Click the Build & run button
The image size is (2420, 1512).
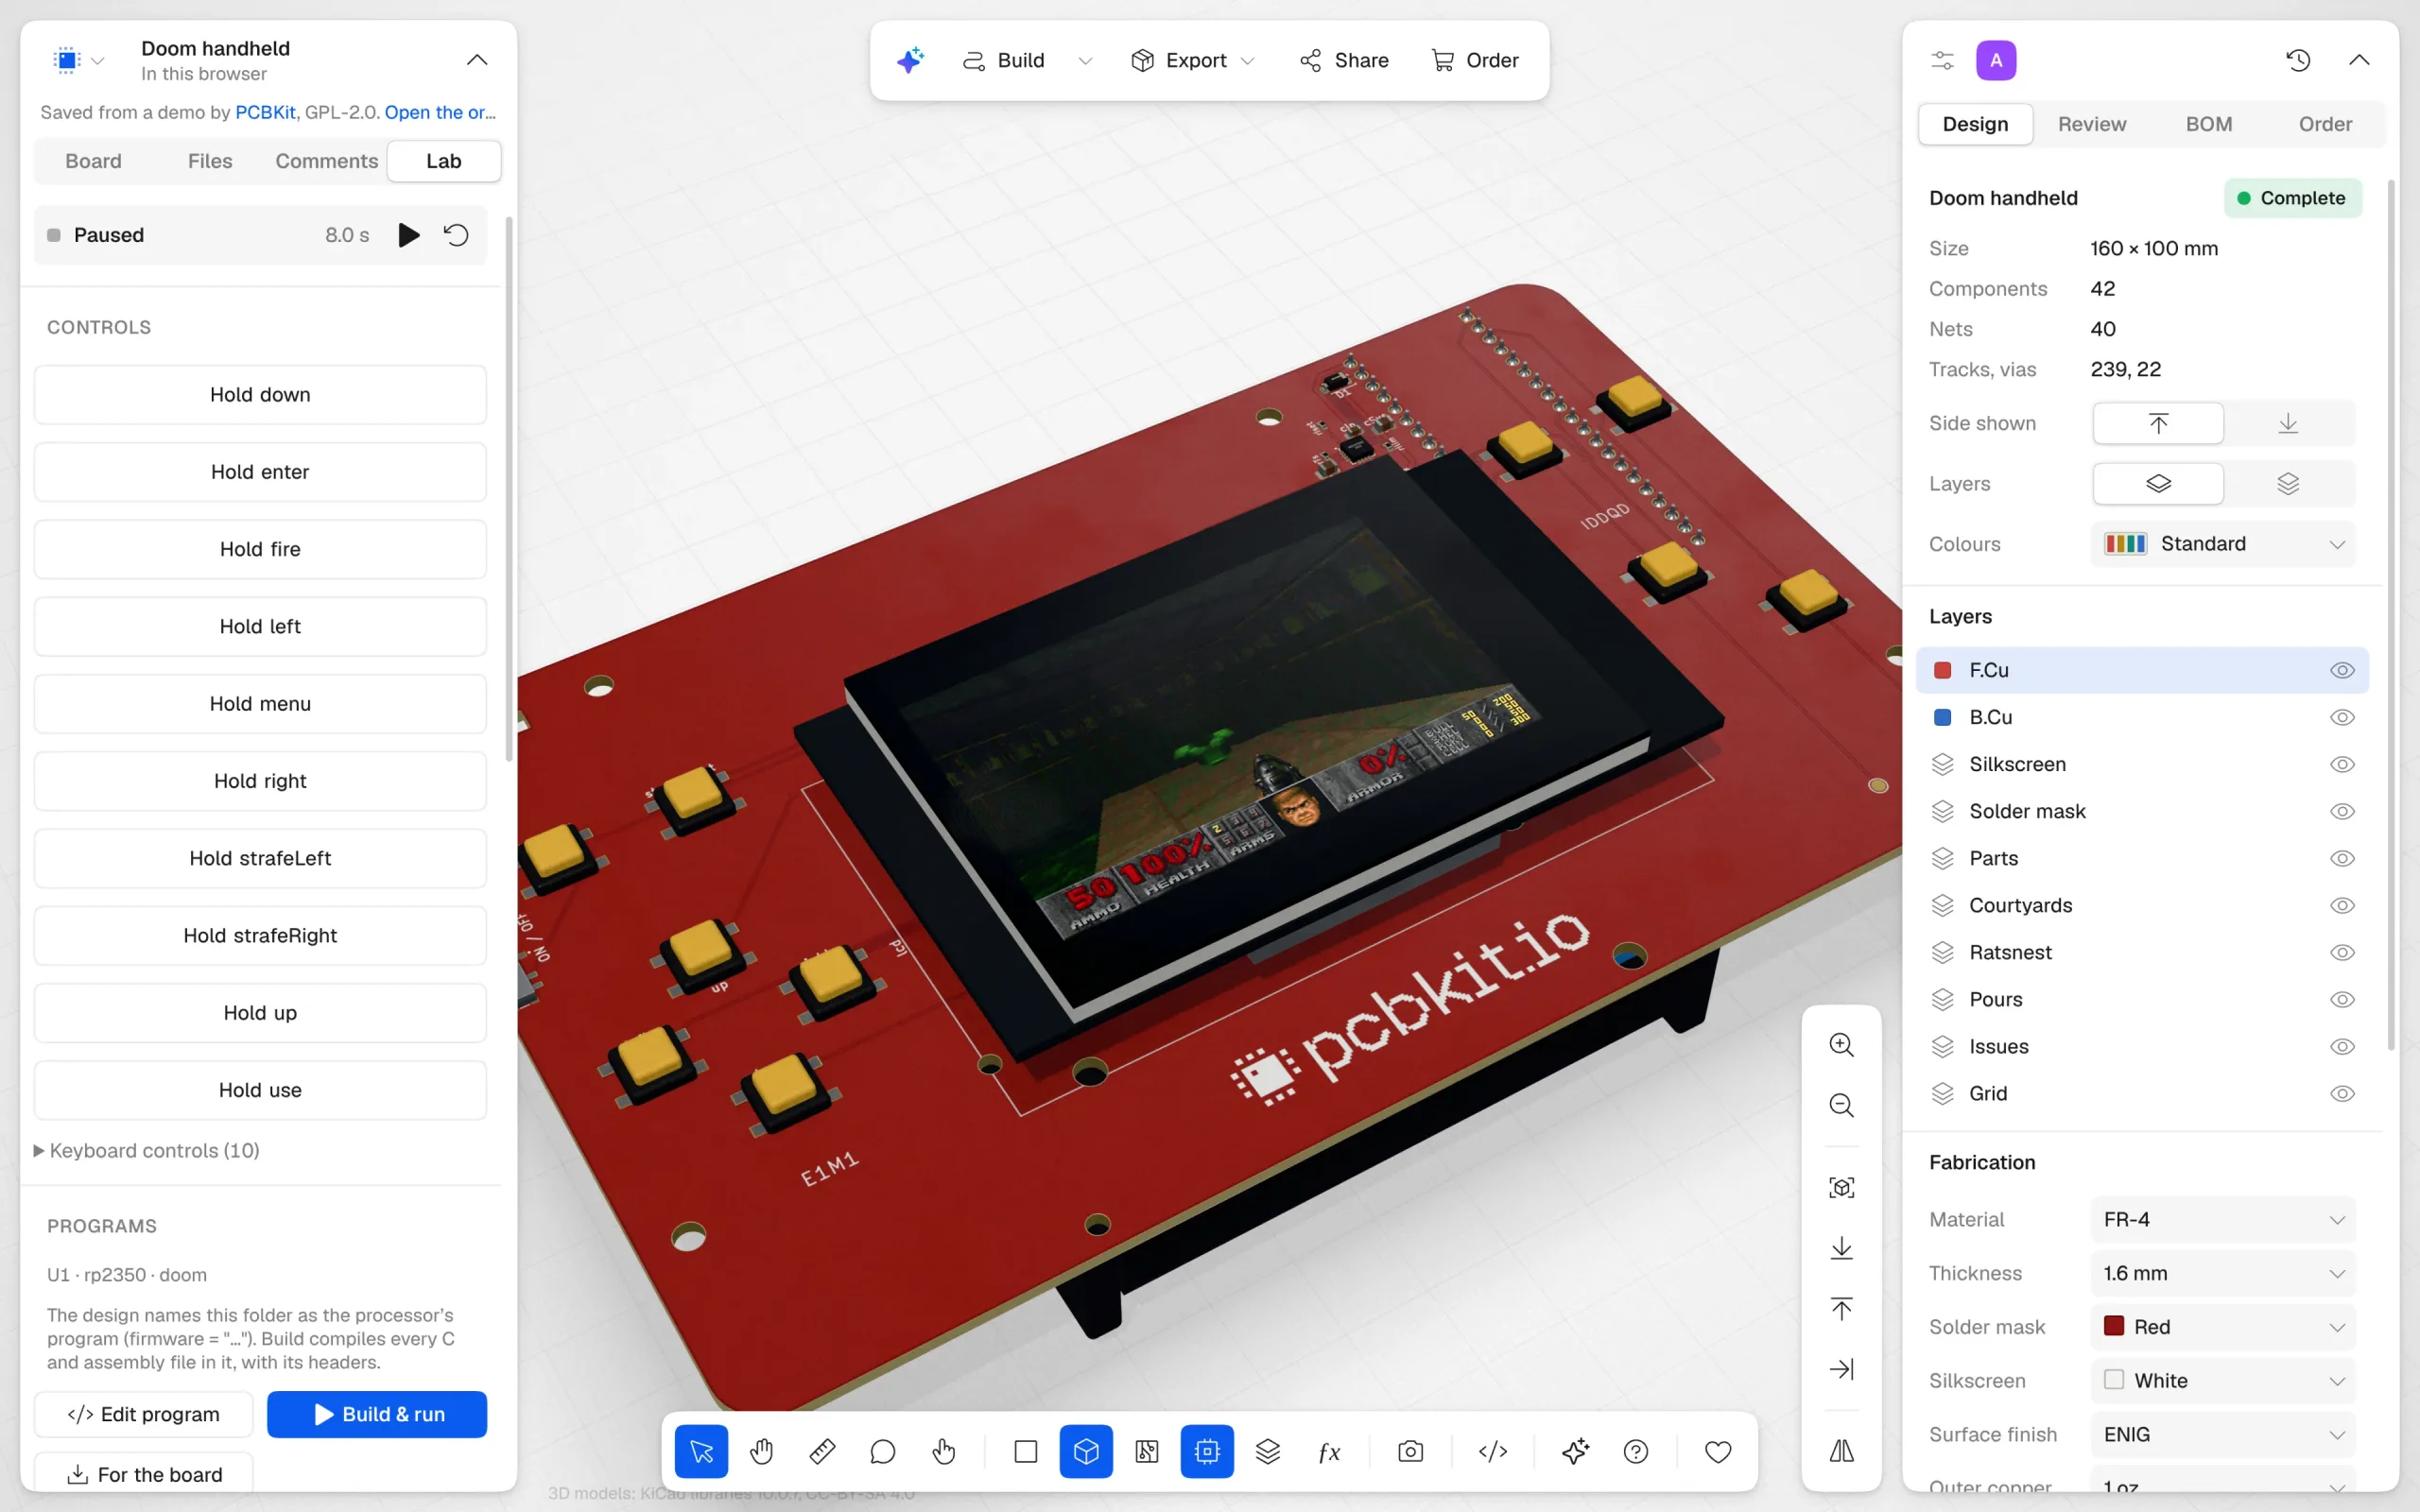pos(377,1414)
